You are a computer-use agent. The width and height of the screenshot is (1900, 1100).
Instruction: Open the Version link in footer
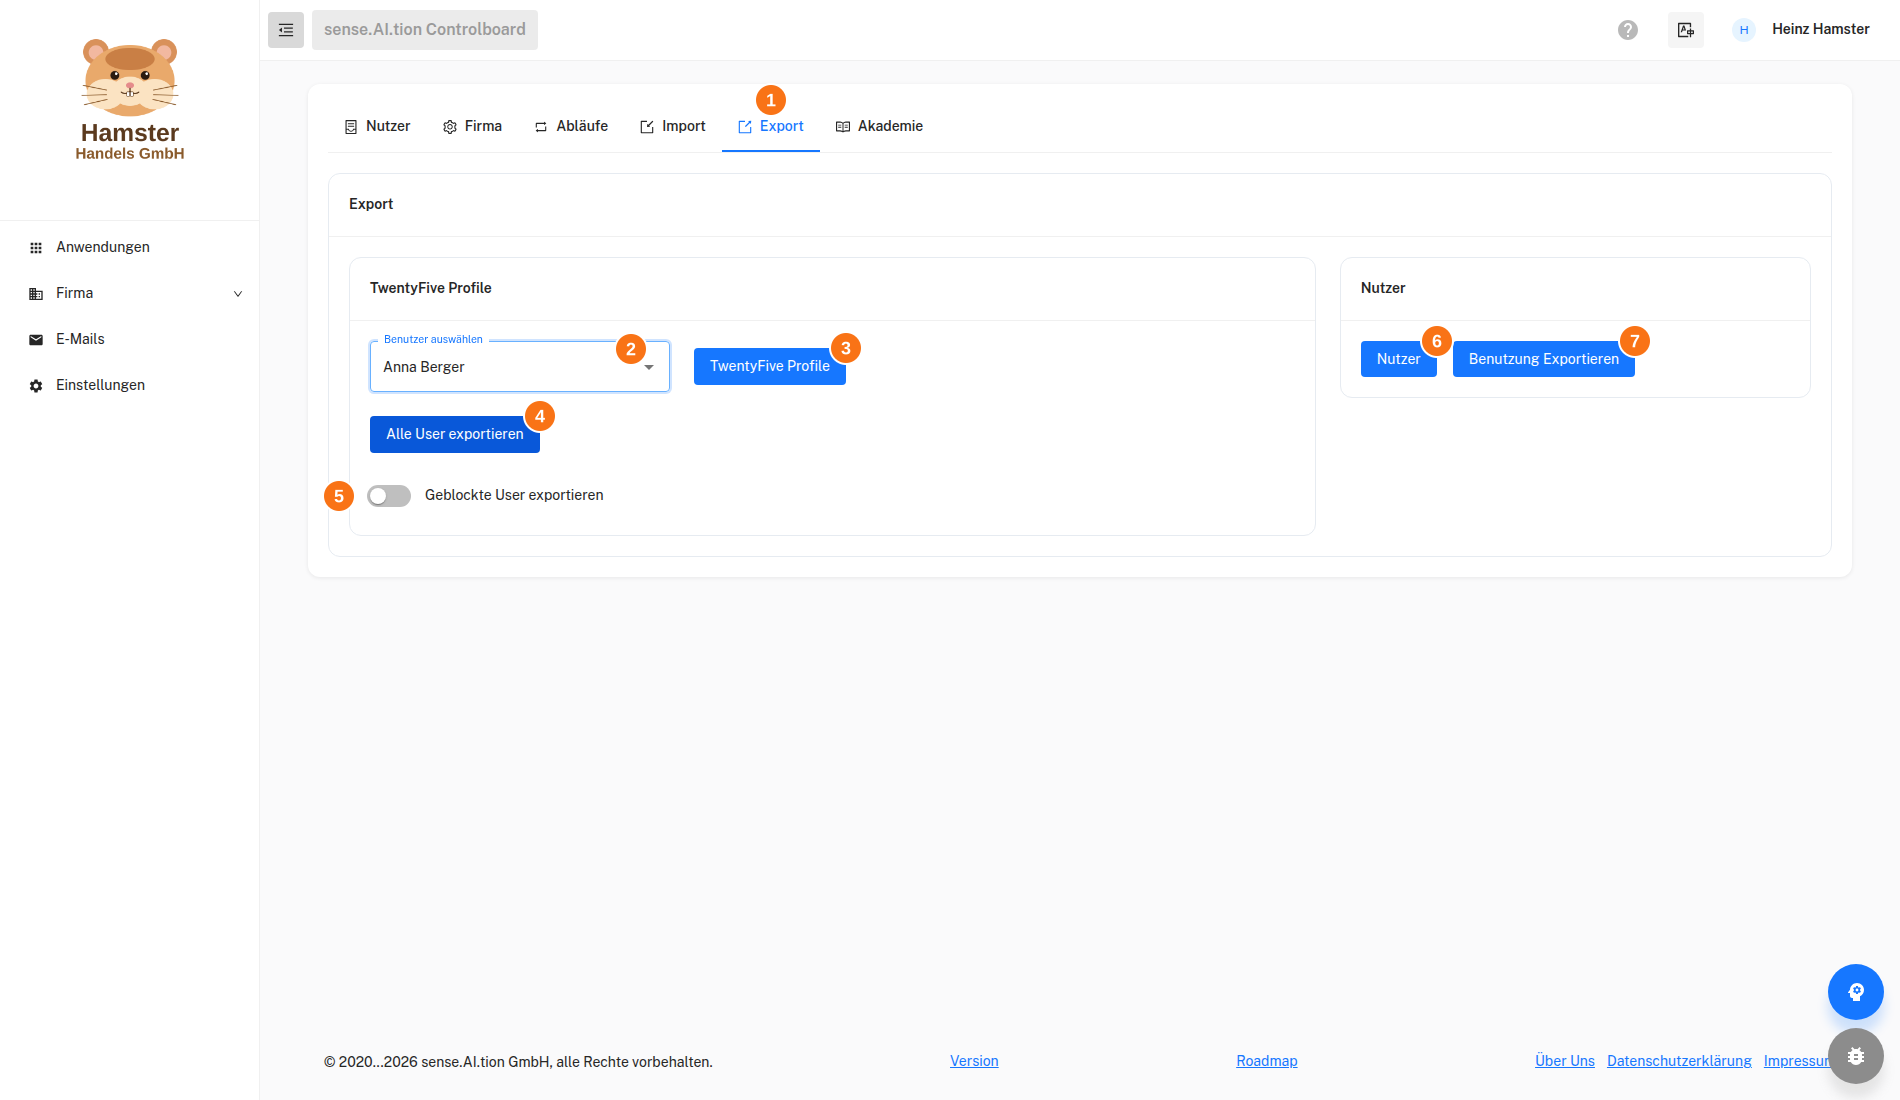(x=974, y=1061)
